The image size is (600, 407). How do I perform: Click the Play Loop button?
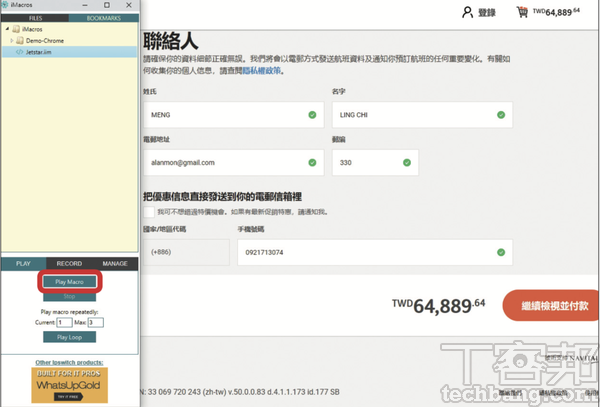point(69,337)
